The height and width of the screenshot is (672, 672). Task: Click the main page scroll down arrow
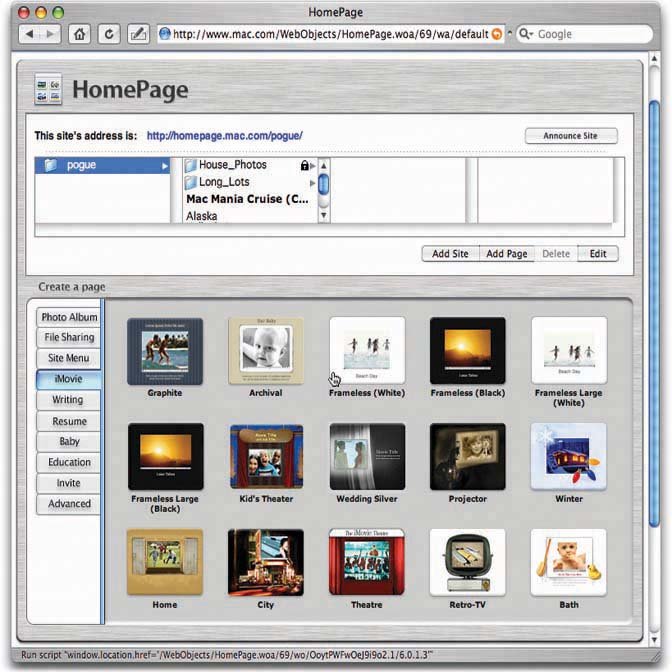pos(654,639)
